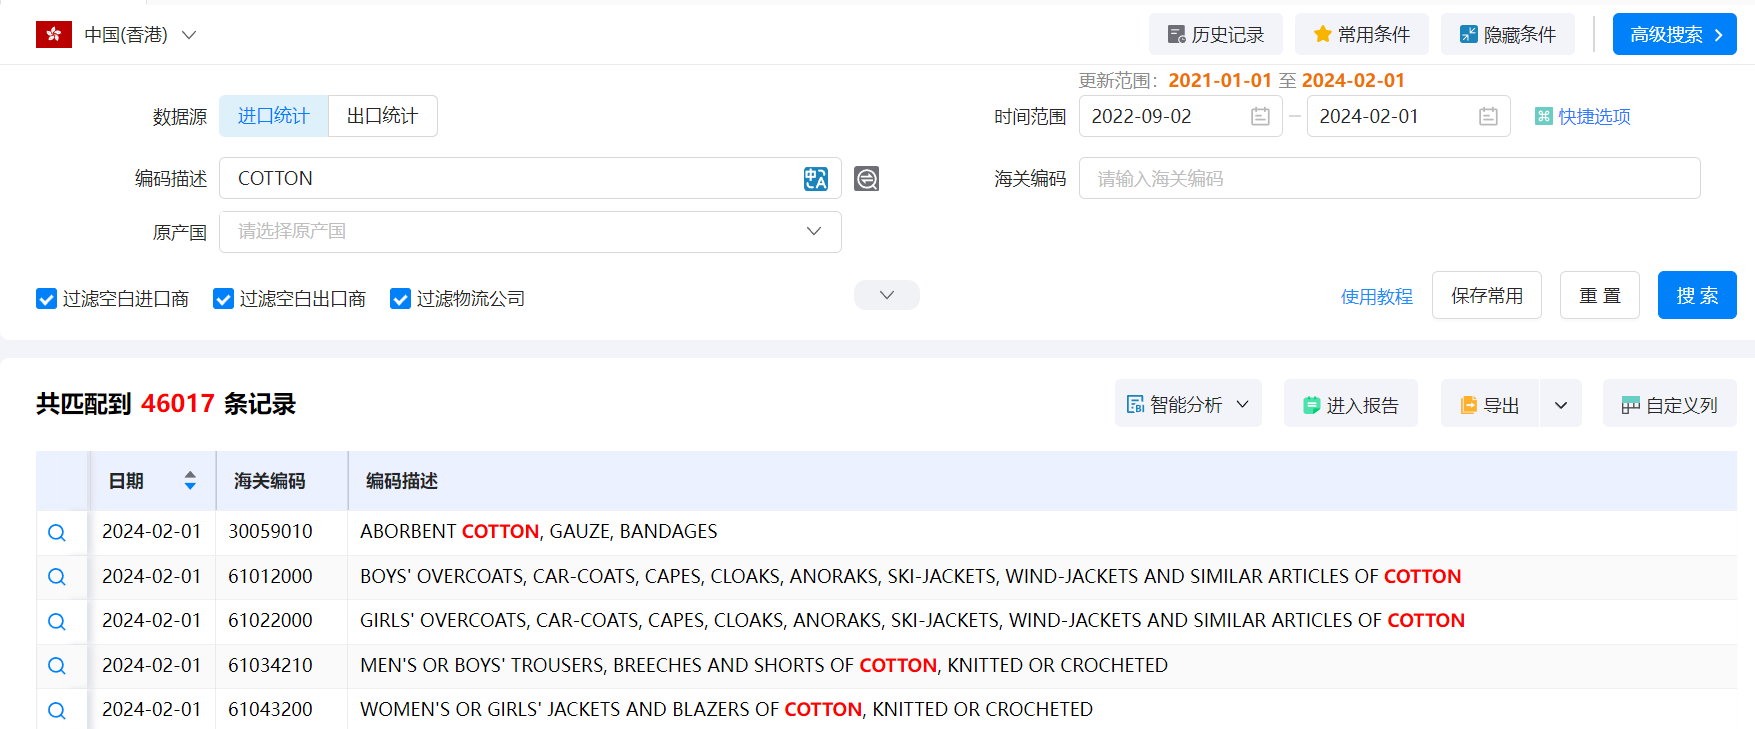
Task: Select the 进口统计 data source tab
Action: (x=273, y=116)
